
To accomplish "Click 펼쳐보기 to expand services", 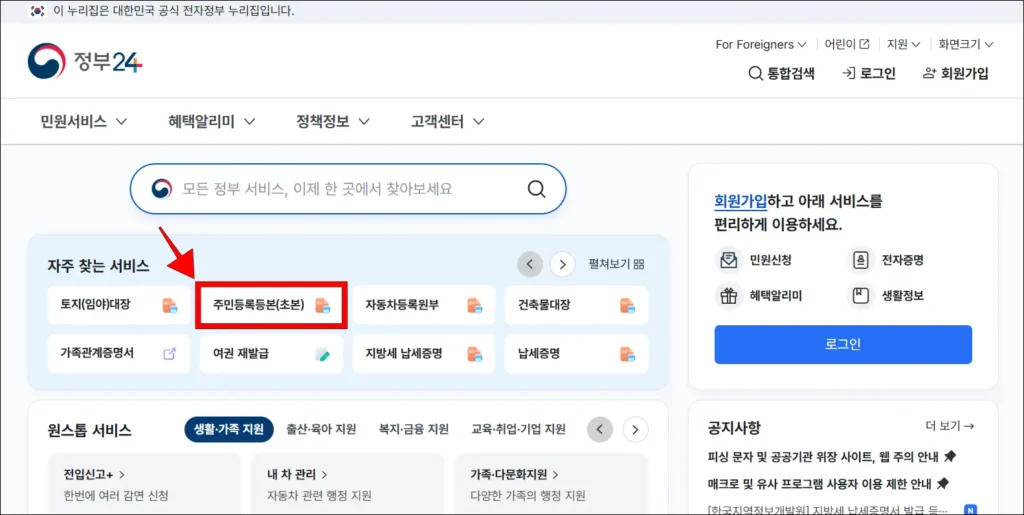I will (x=616, y=264).
